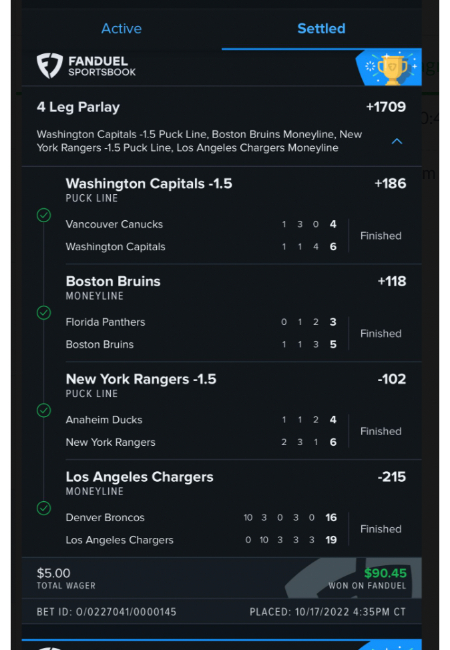450x650 pixels.
Task: Open the Washington Capitals -1.5 leg title
Action: [x=149, y=184]
